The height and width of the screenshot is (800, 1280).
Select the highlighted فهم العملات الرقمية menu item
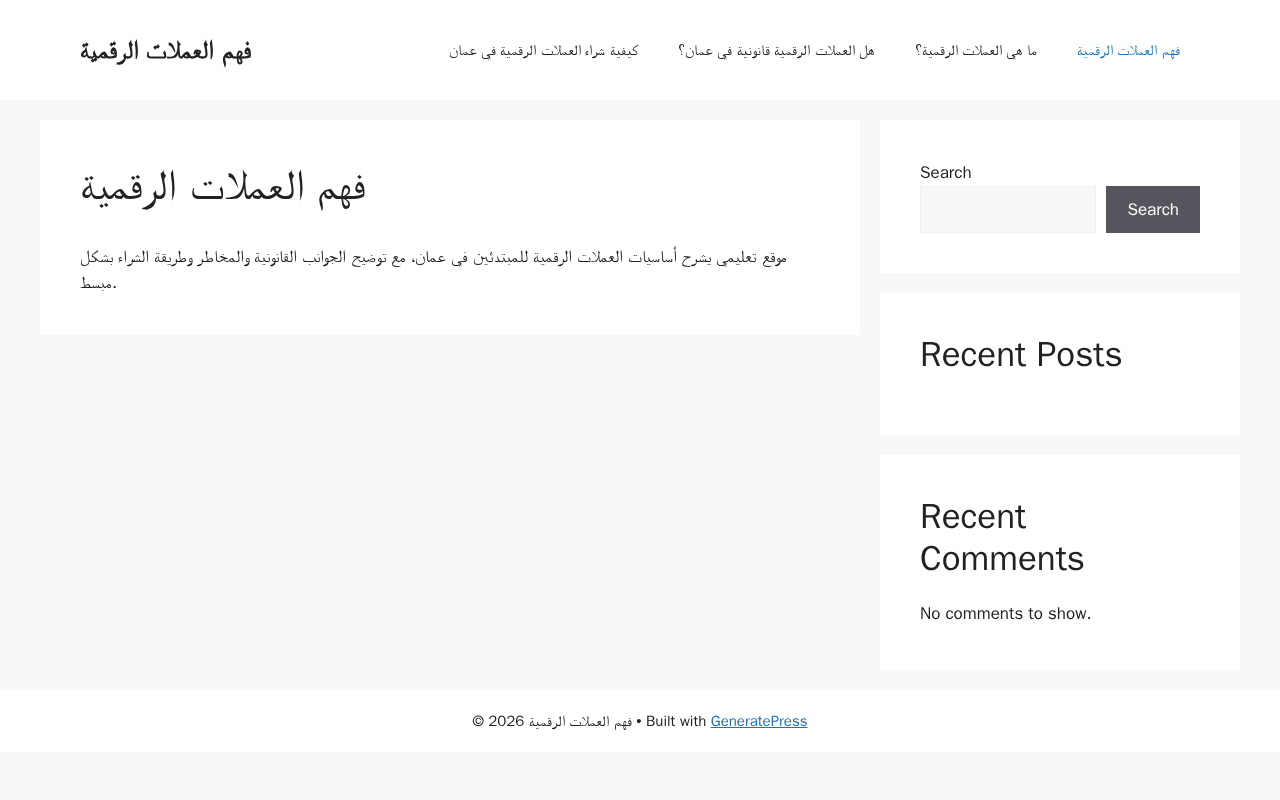(1128, 51)
